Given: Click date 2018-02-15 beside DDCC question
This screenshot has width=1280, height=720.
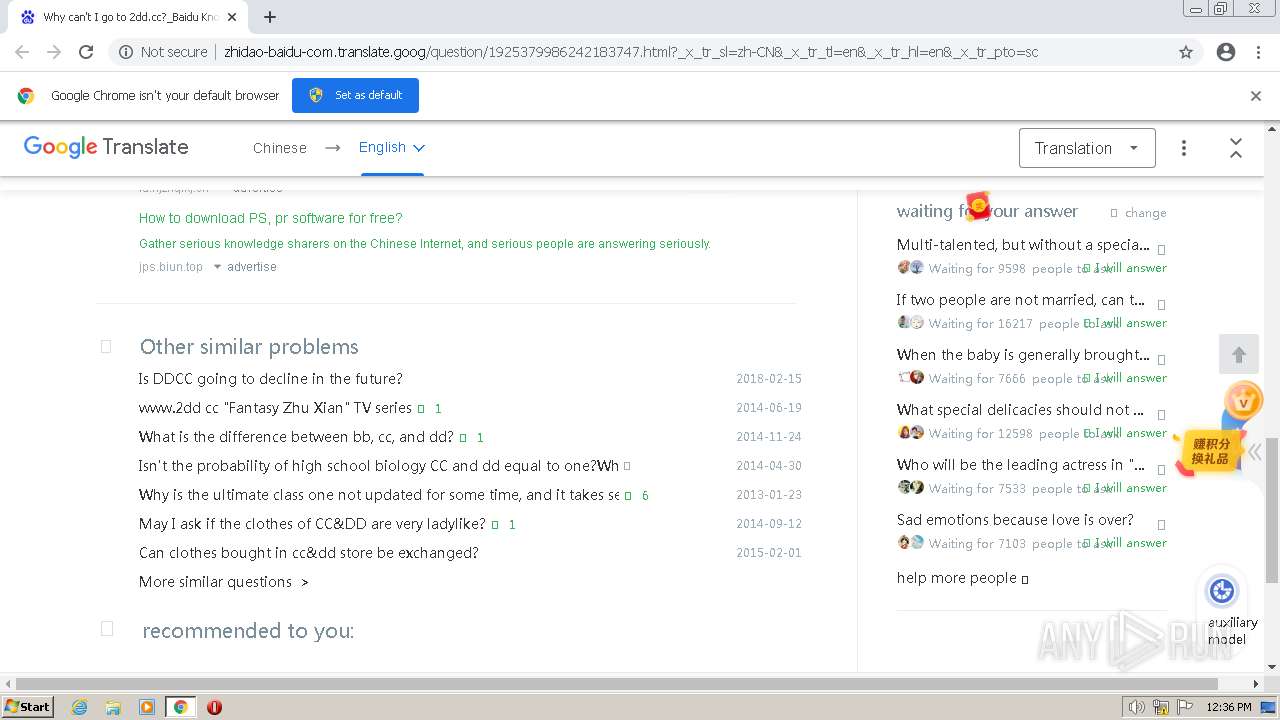Looking at the screenshot, I should point(769,379).
